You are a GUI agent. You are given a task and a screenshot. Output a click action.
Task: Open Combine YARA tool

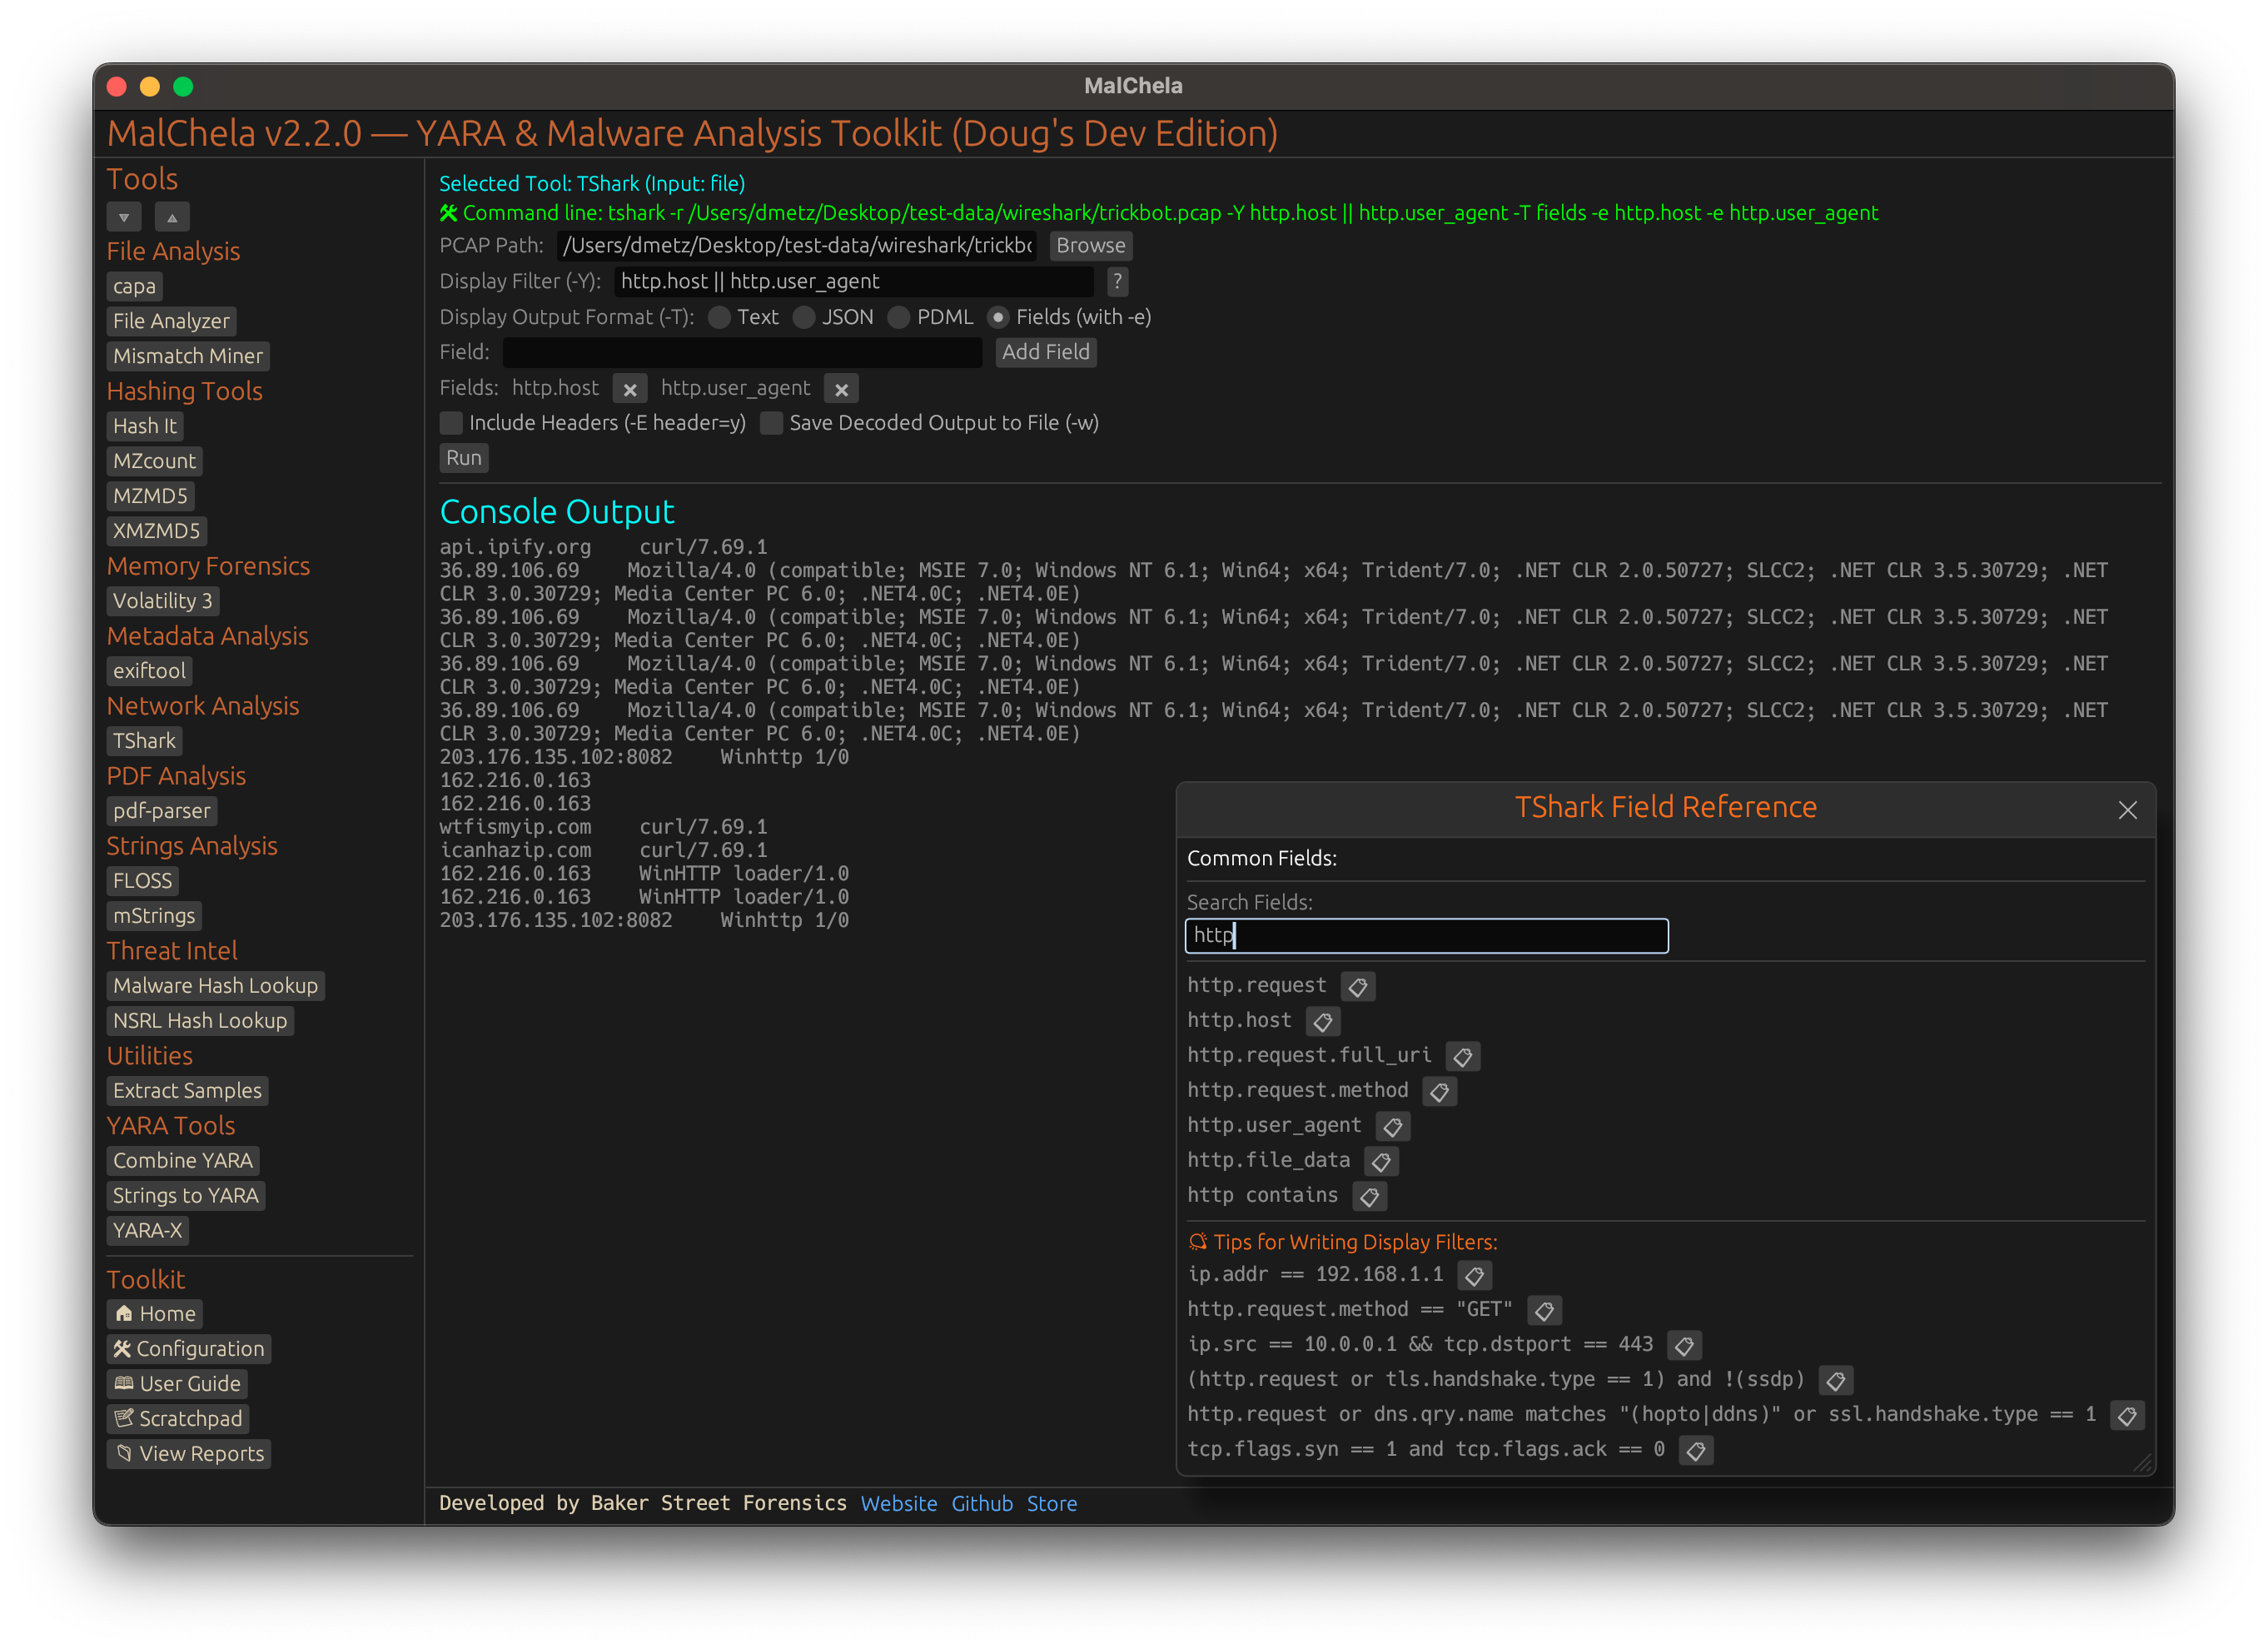coord(183,1162)
